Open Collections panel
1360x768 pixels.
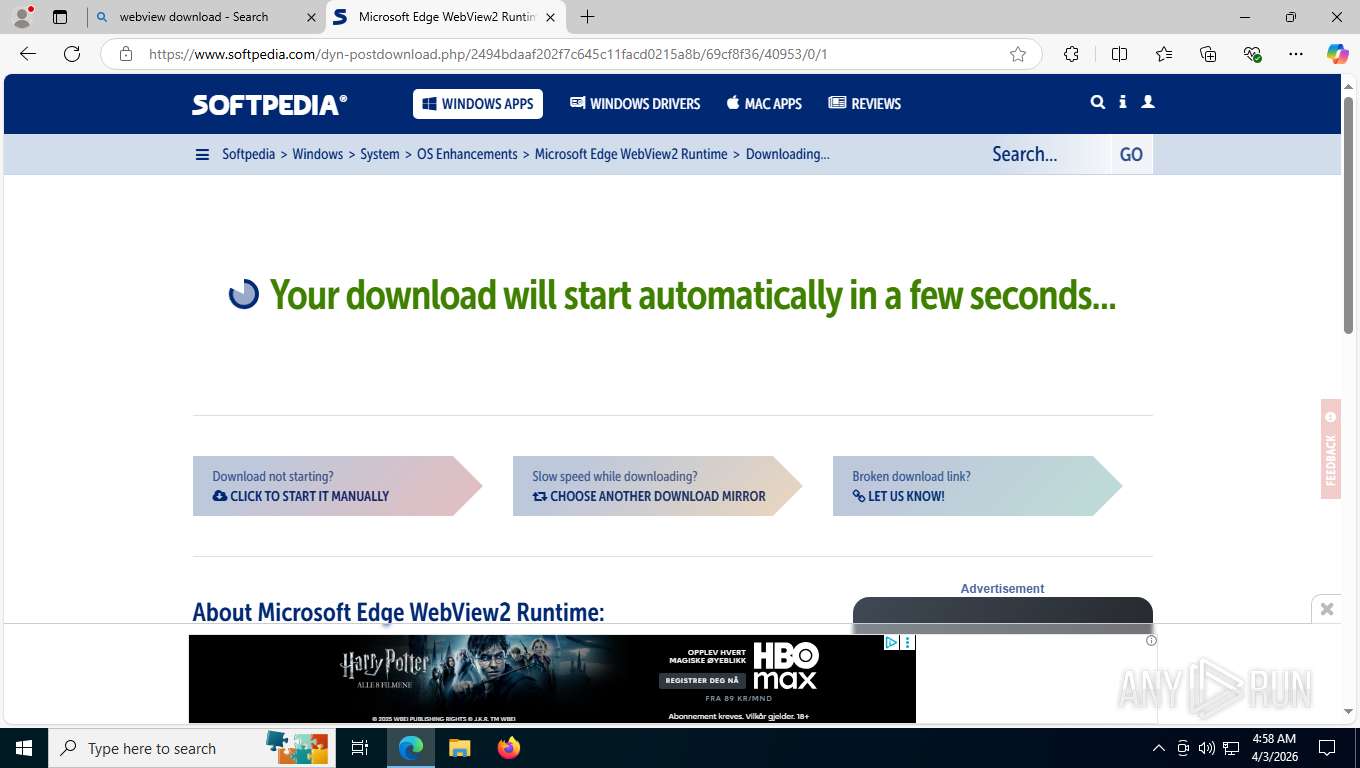pyautogui.click(x=1208, y=54)
